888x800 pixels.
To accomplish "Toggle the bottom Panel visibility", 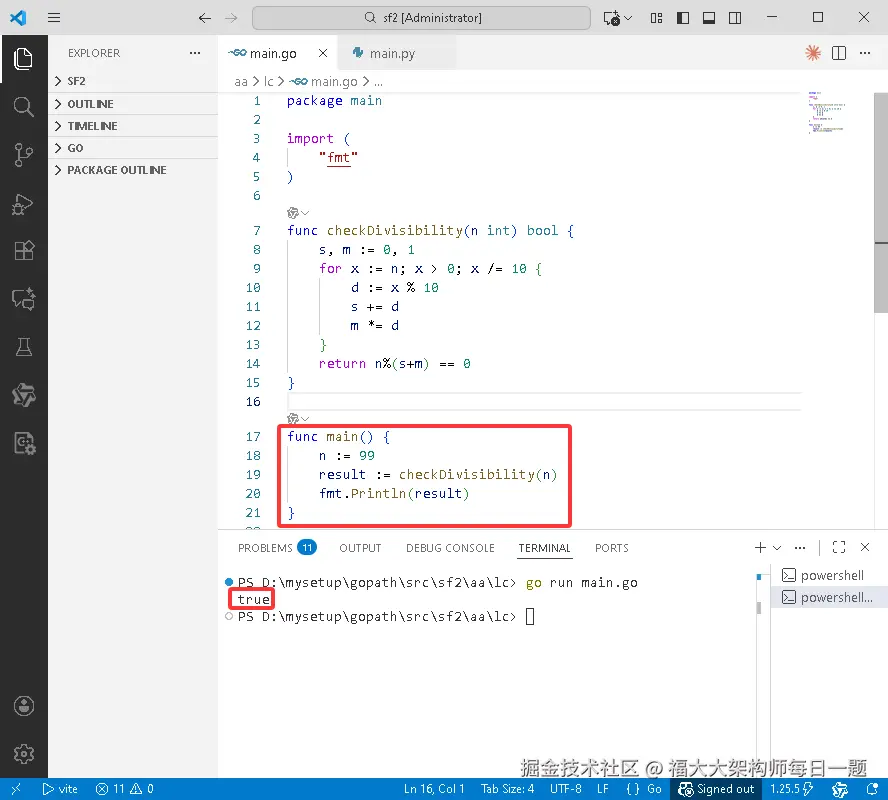I will 708,18.
